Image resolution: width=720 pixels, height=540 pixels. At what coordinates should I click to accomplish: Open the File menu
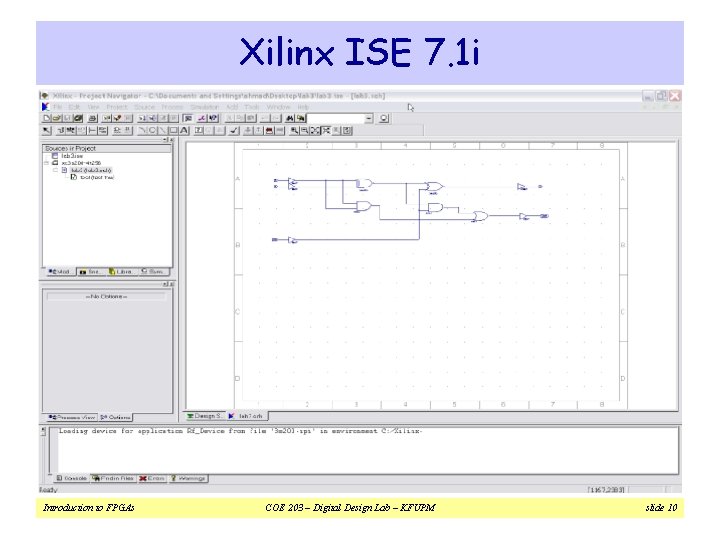57,107
